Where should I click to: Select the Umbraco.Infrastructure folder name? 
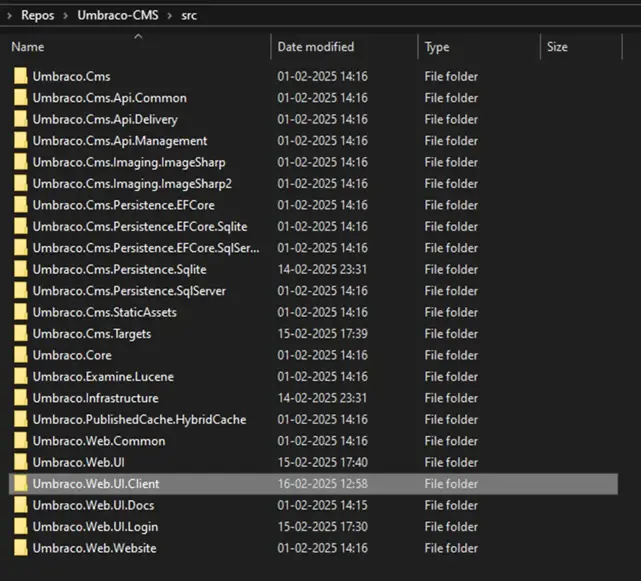click(x=95, y=398)
